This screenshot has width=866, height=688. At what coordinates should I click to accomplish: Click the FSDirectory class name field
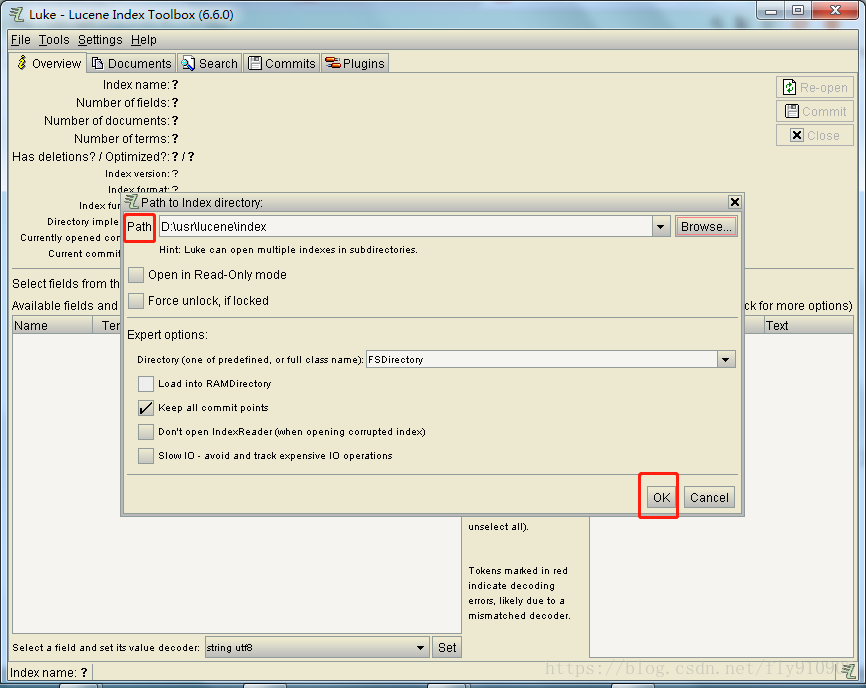(x=542, y=359)
